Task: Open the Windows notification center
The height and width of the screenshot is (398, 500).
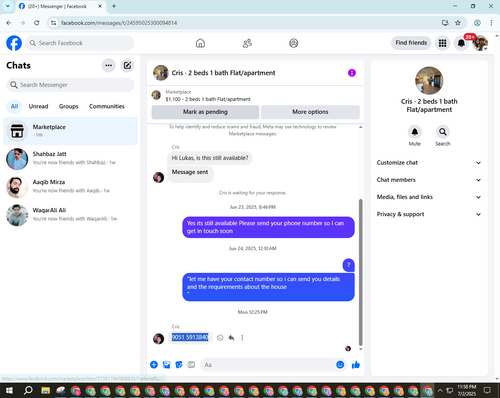Action: click(487, 390)
